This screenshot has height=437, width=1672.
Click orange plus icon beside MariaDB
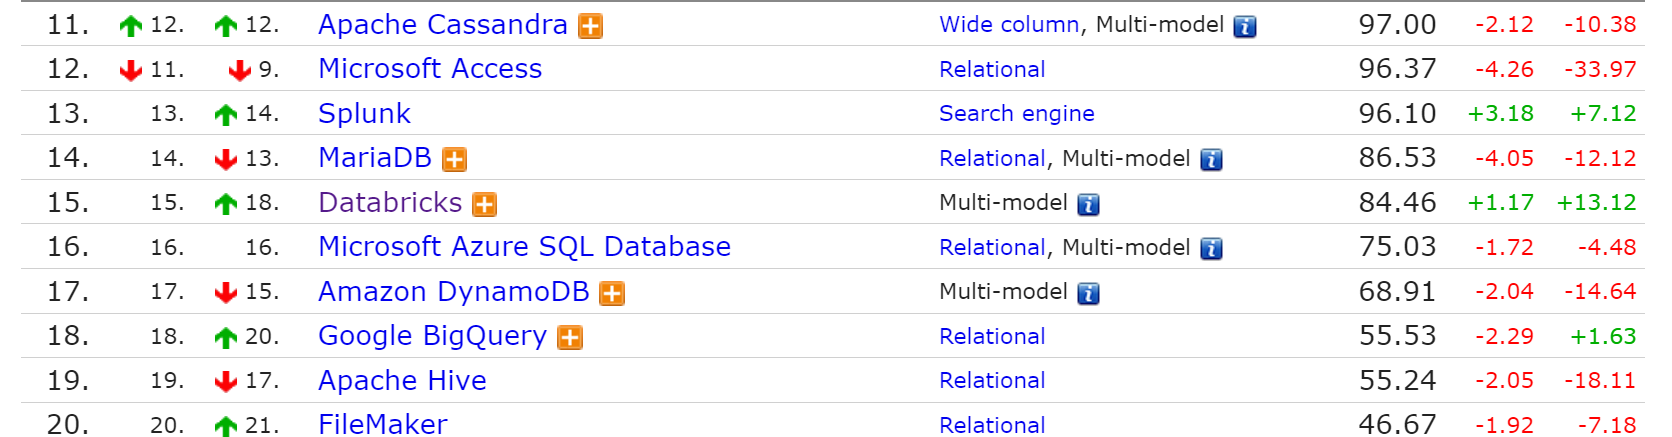pos(455,160)
